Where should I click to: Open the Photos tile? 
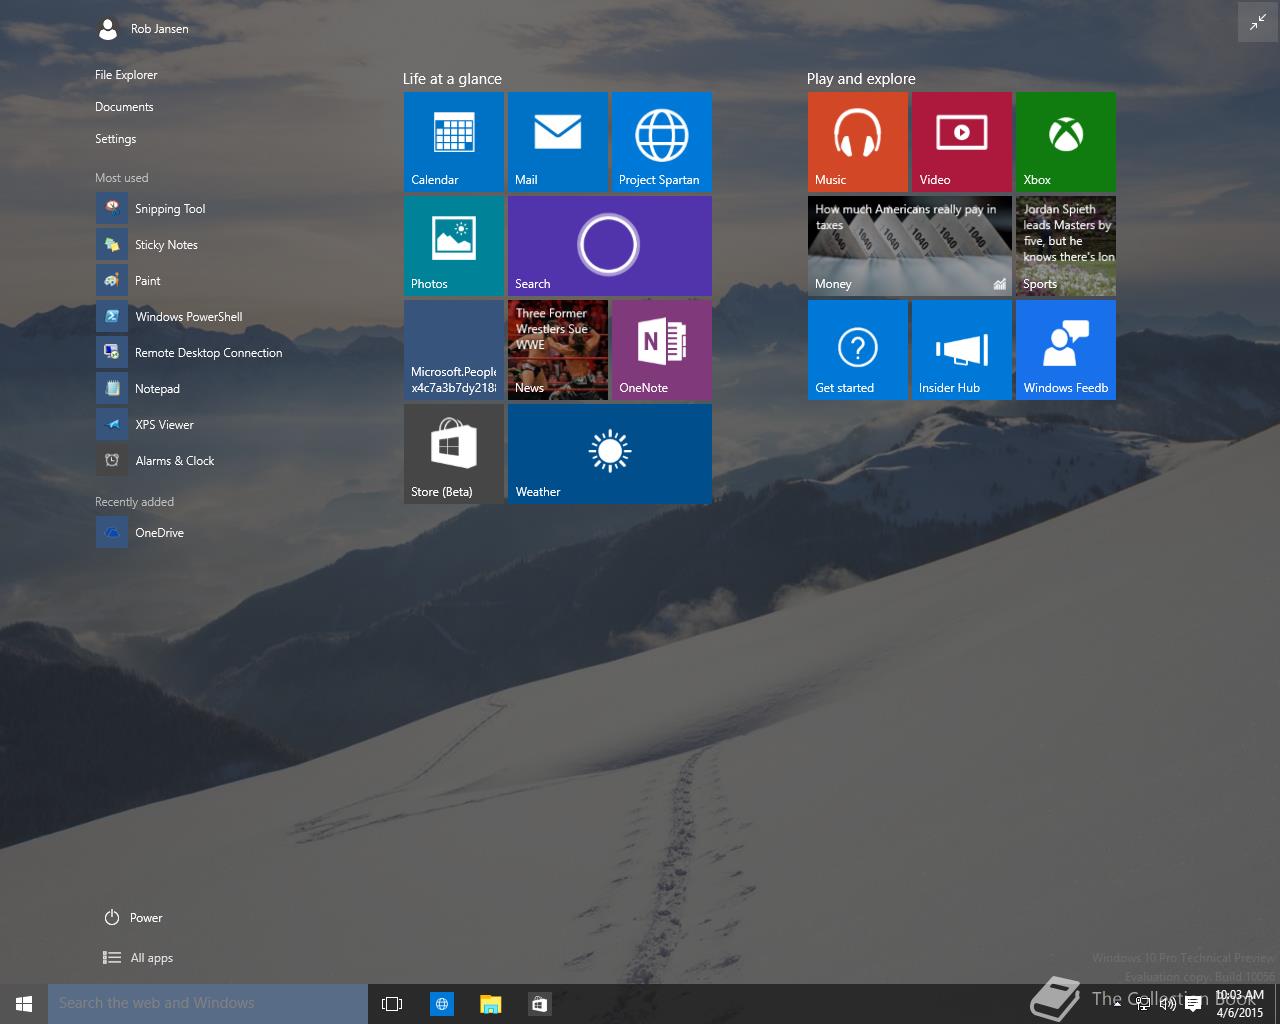[x=454, y=246]
